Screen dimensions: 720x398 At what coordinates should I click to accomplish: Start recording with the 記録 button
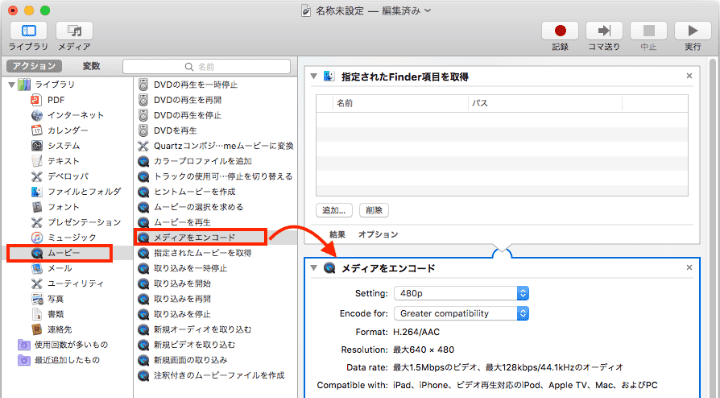(560, 31)
